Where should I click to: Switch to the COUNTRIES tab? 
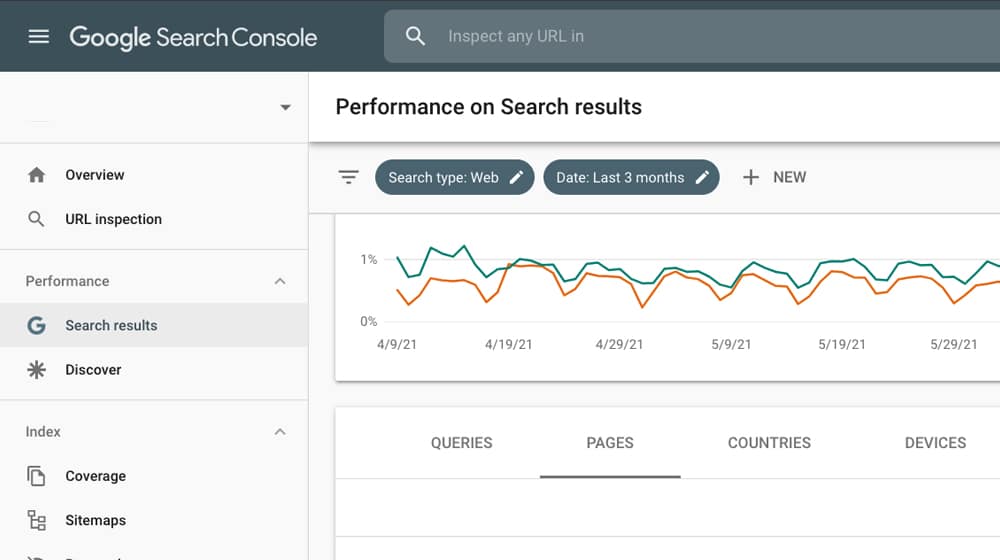(x=769, y=443)
